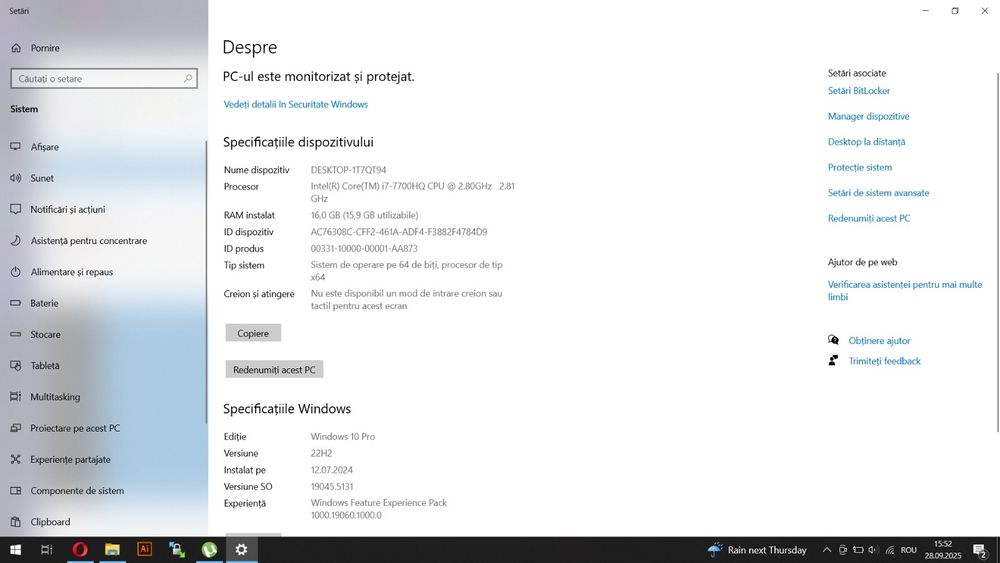
Task: Click Redenumiți acest PC related link
Action: click(x=869, y=218)
